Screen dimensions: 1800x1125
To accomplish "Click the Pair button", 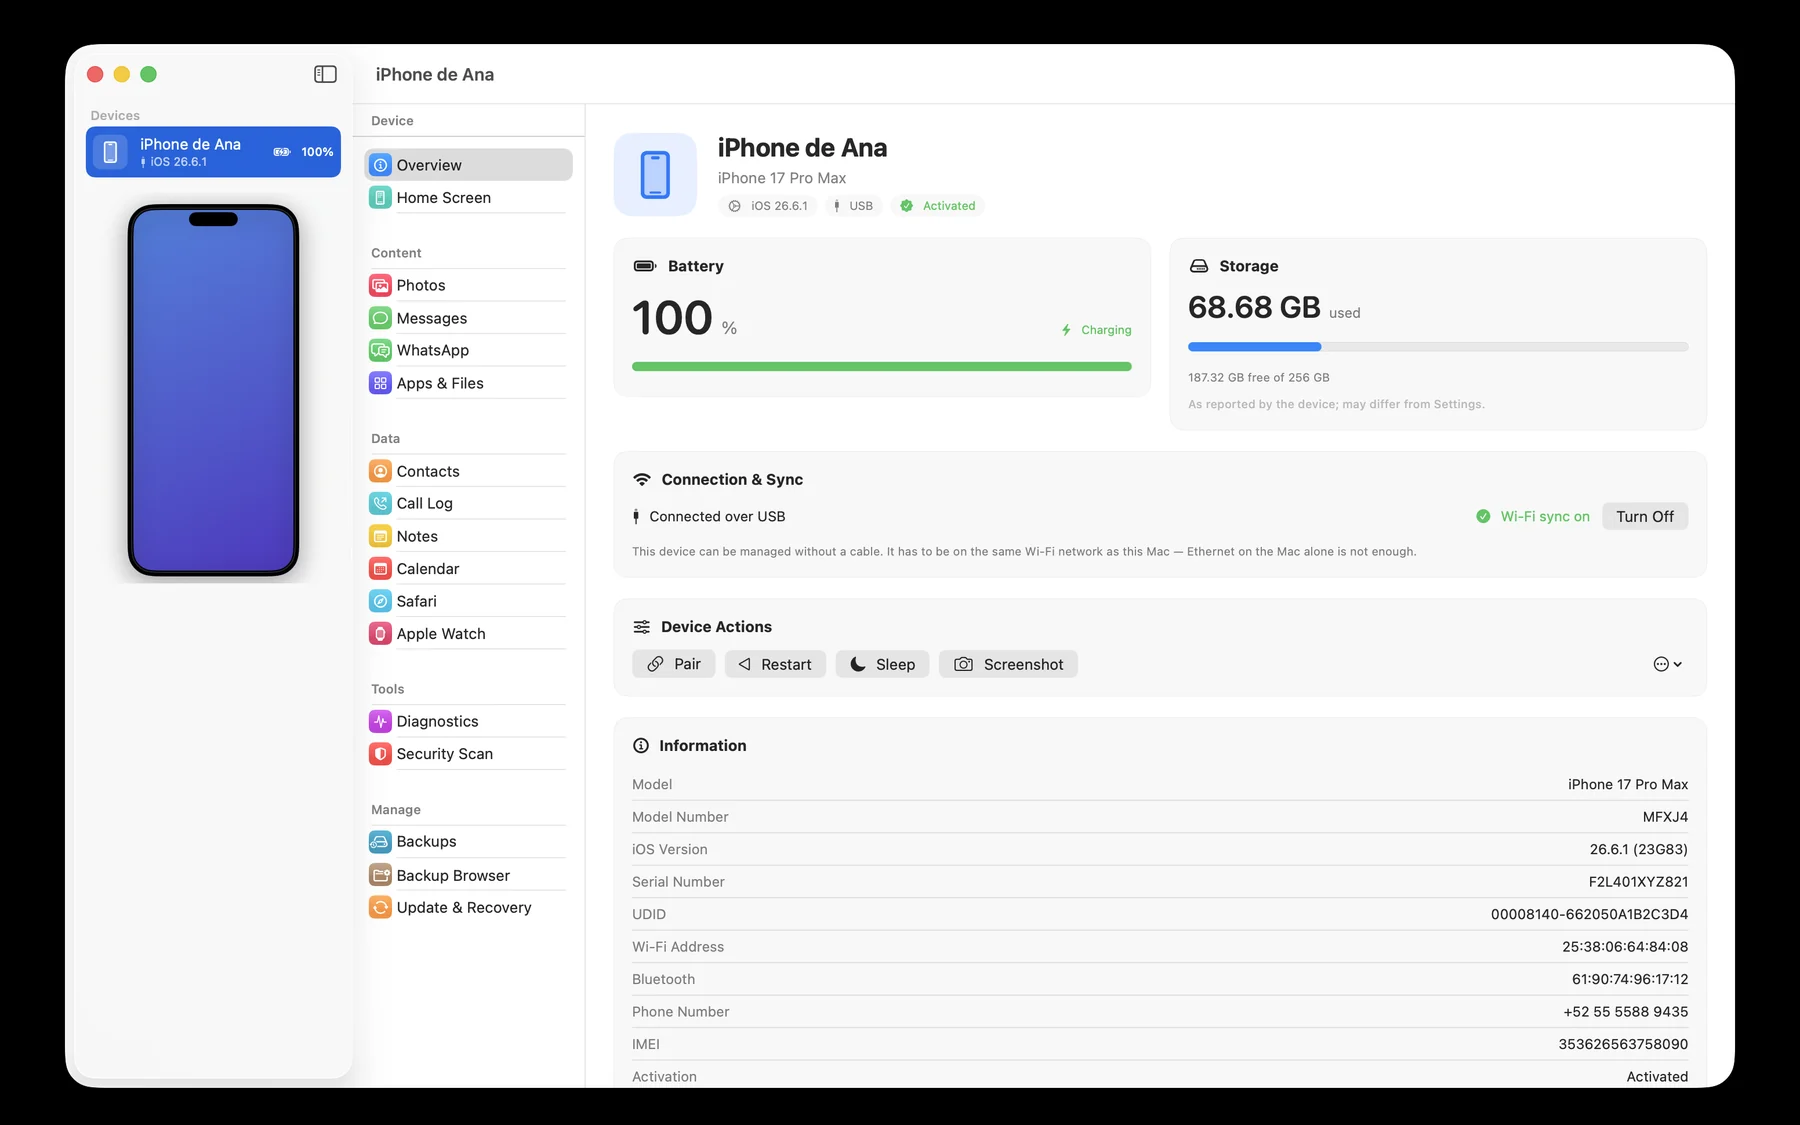I will [674, 664].
